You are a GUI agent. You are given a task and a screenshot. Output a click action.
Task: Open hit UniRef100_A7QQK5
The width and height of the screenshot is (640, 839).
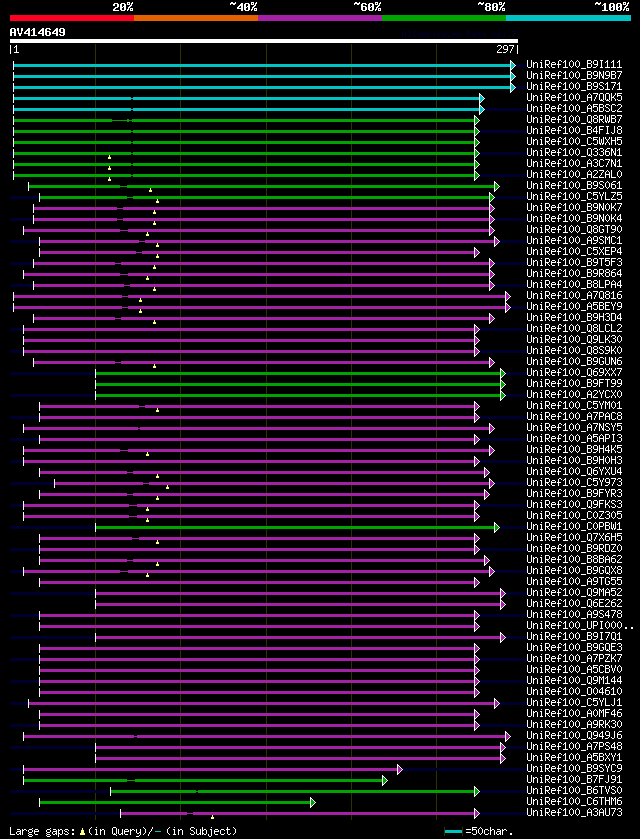click(574, 98)
